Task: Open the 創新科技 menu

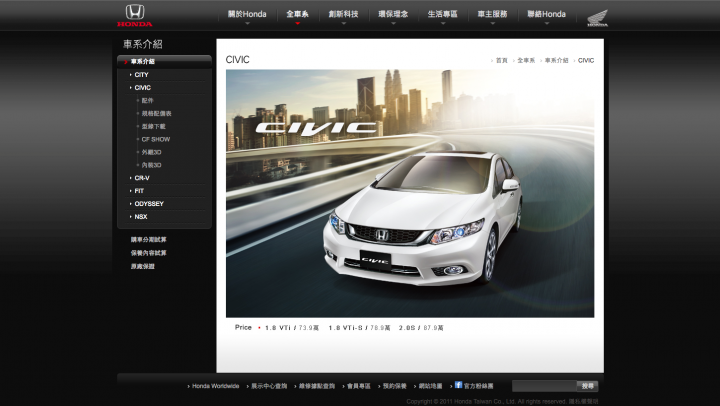Action: point(343,14)
